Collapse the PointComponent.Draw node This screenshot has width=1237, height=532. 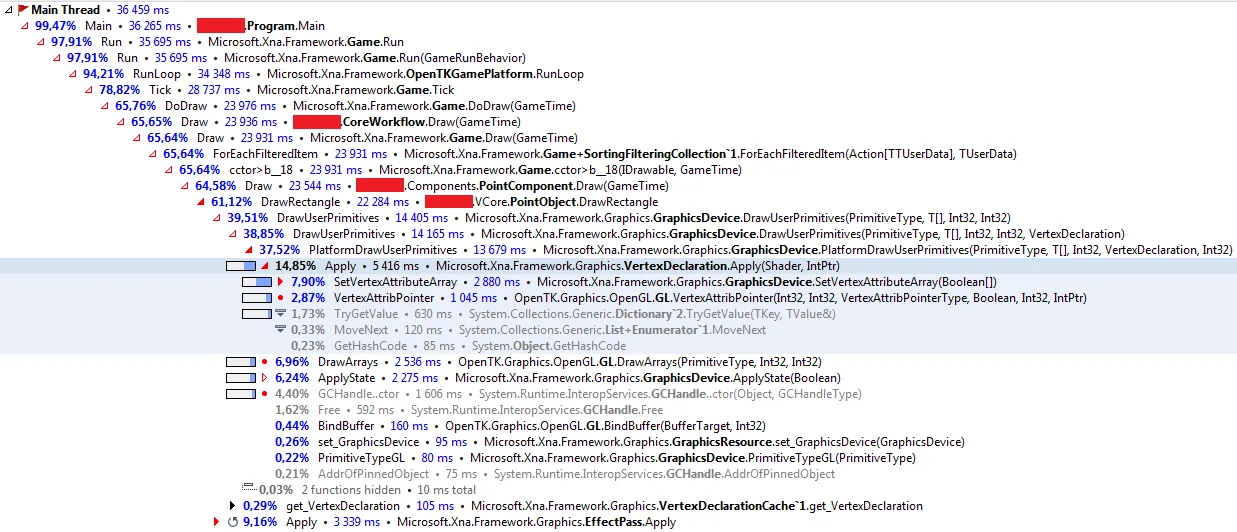(185, 186)
